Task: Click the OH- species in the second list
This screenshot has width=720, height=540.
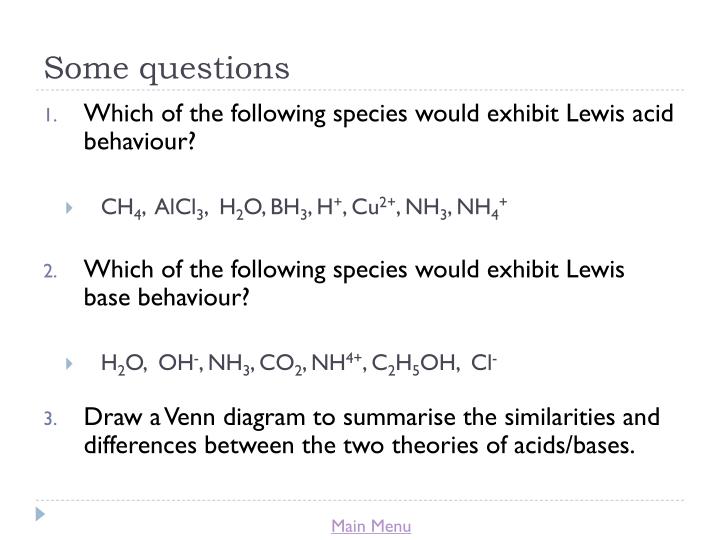Action: point(178,363)
